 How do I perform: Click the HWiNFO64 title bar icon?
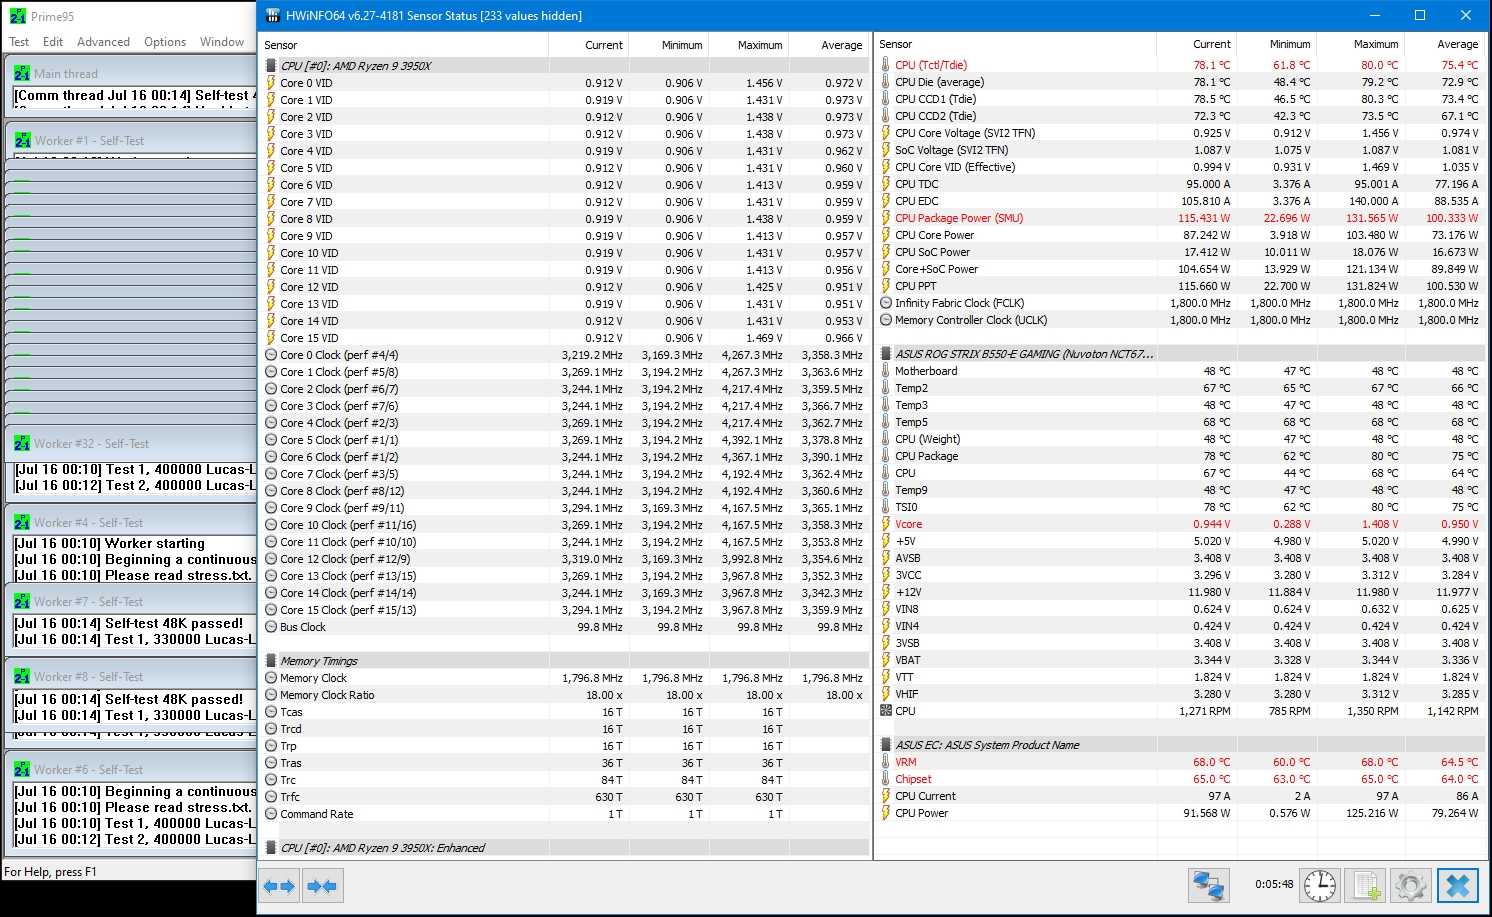pyautogui.click(x=272, y=15)
